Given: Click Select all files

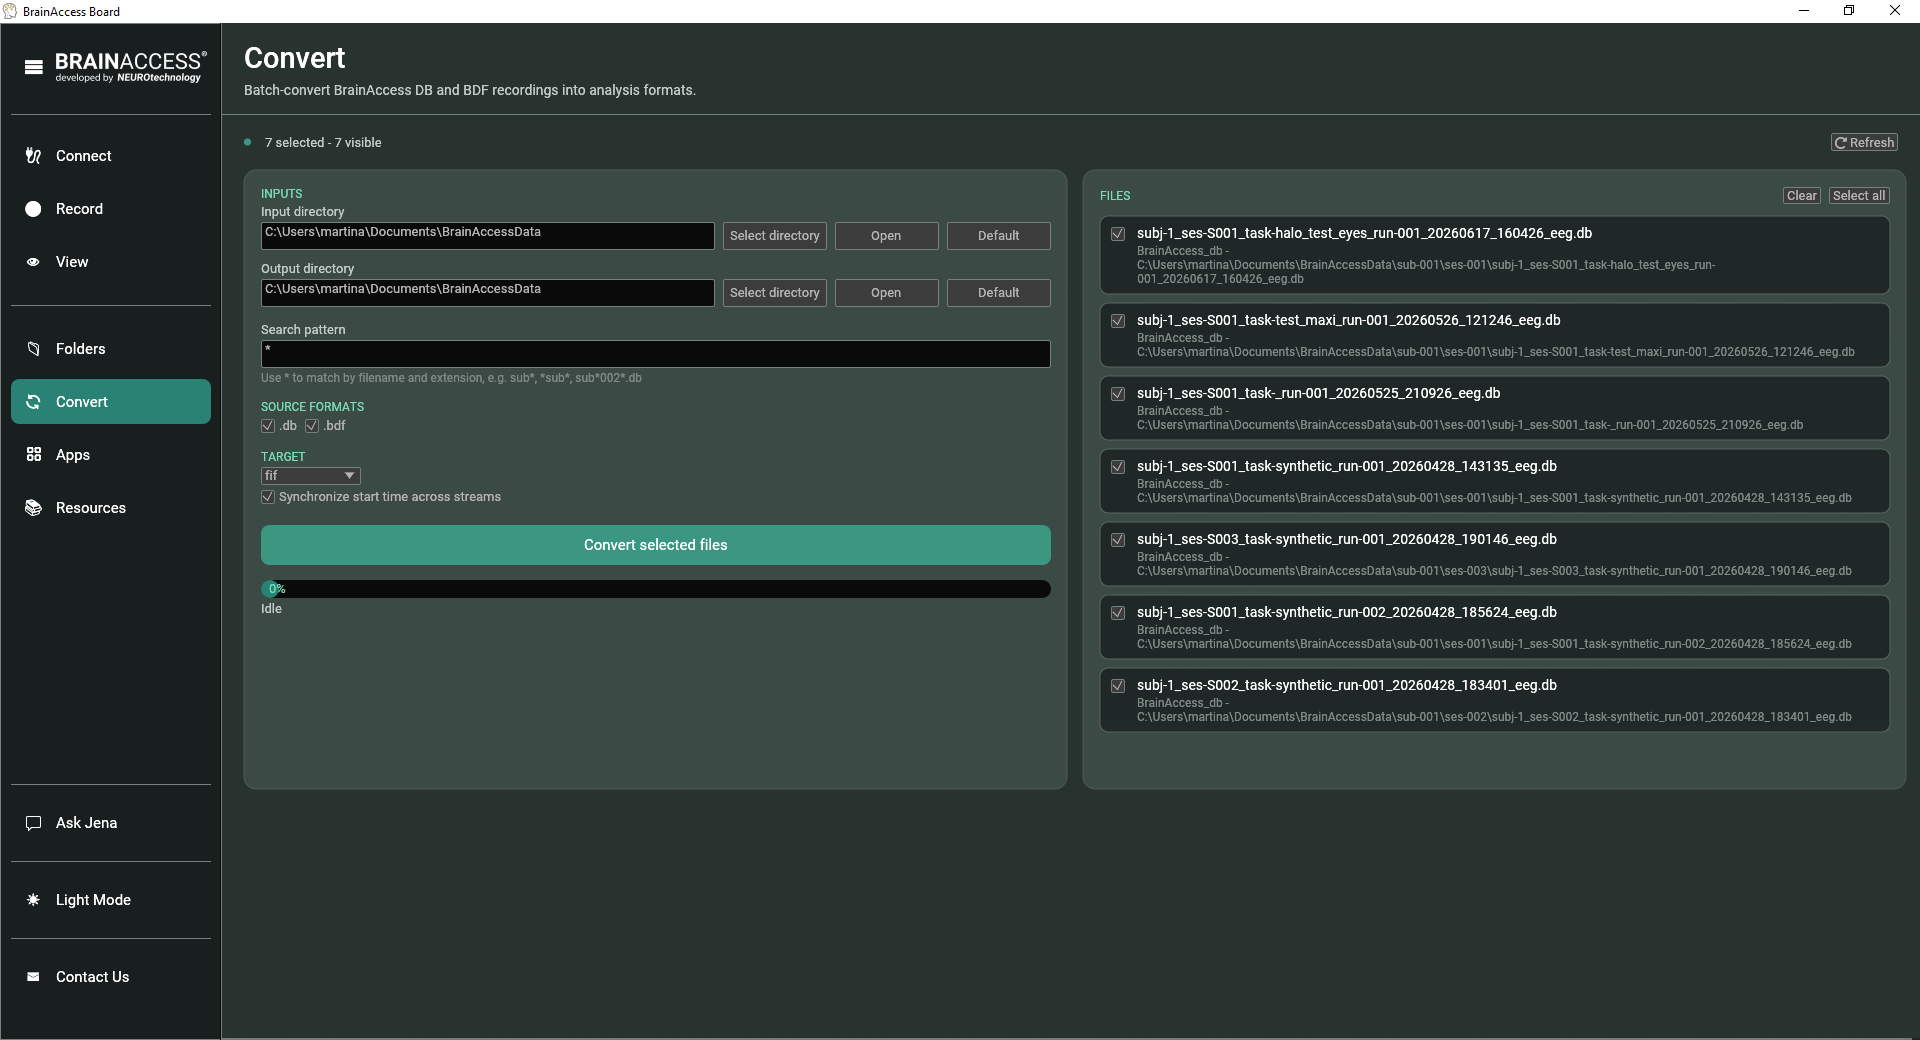Looking at the screenshot, I should (1859, 196).
